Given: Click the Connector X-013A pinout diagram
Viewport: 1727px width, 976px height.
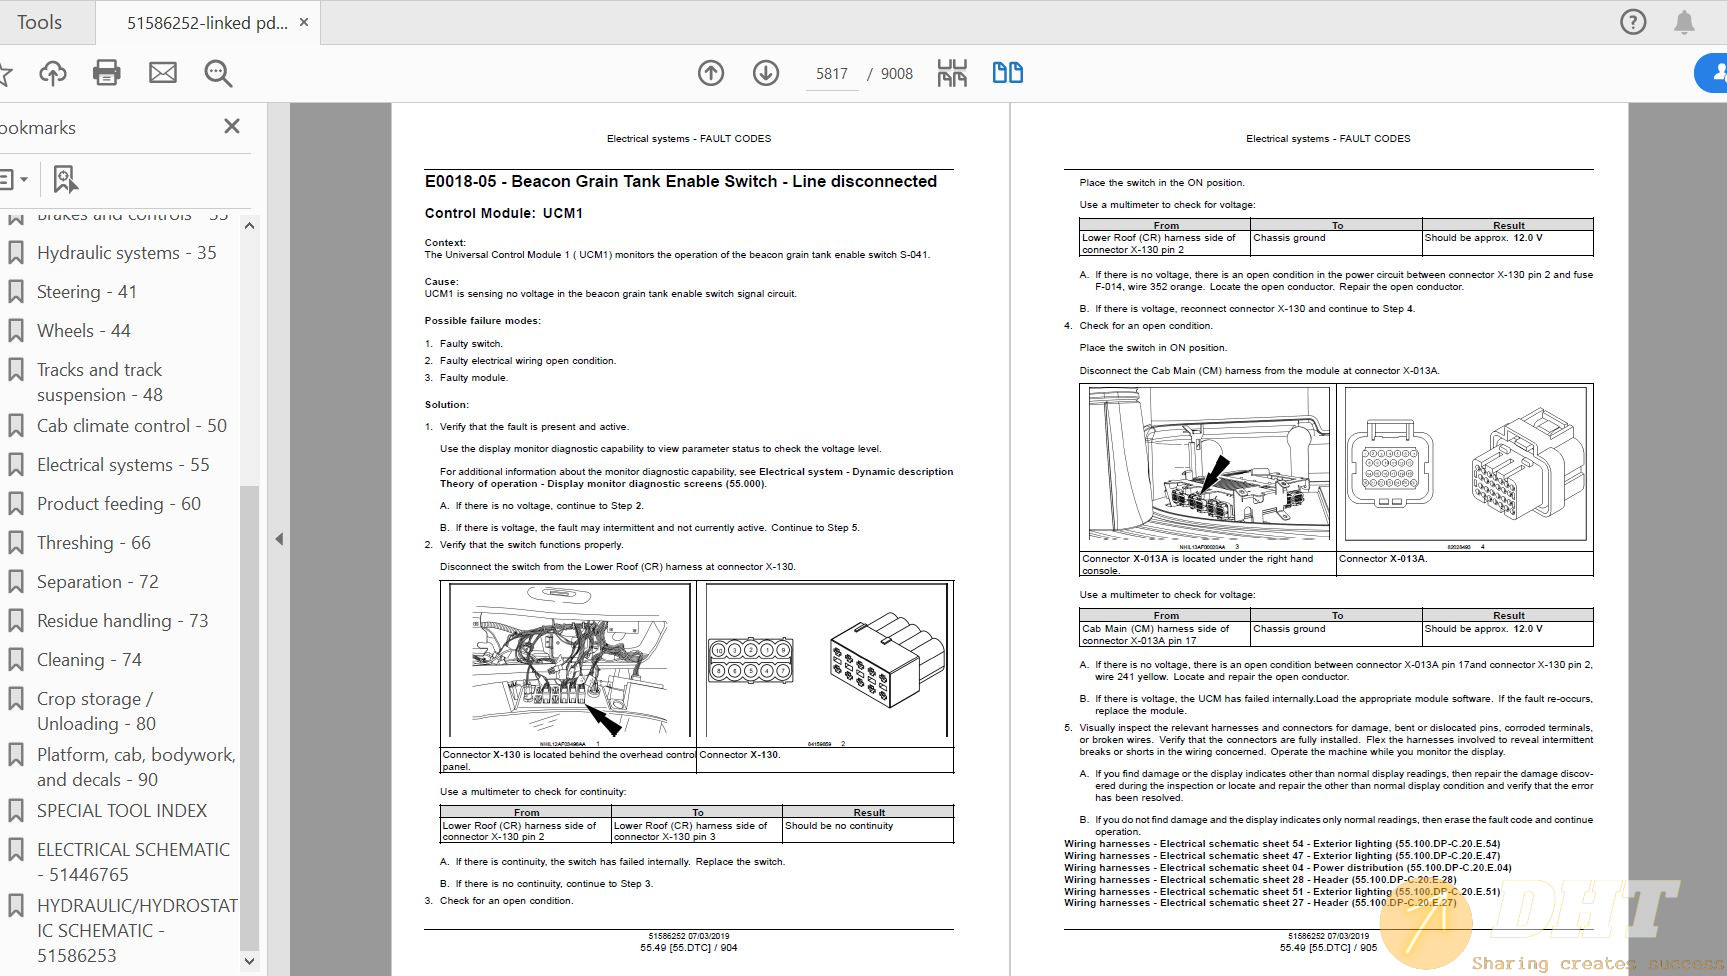Looking at the screenshot, I should click(x=1465, y=465).
